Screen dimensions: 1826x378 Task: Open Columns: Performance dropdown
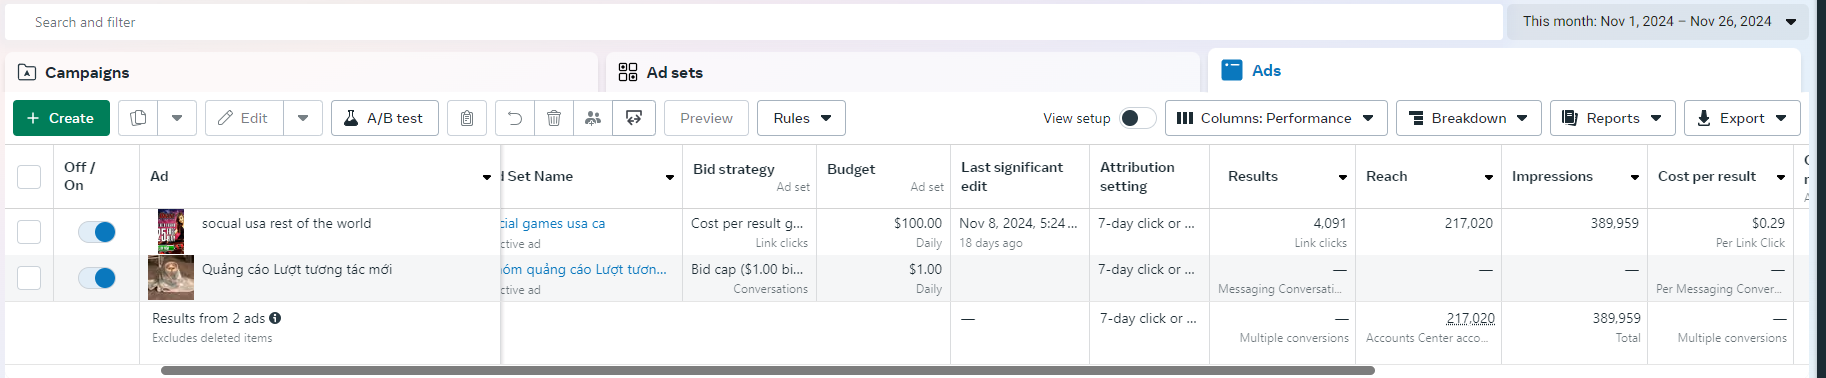click(1276, 118)
